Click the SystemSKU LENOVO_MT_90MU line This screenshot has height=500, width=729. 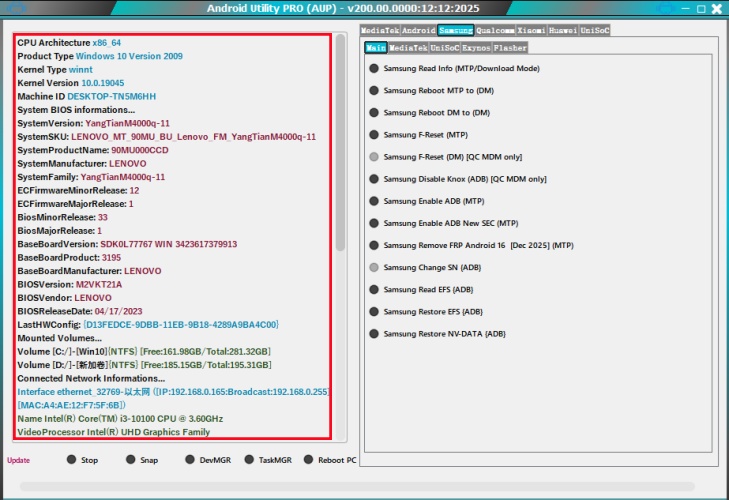coord(166,137)
